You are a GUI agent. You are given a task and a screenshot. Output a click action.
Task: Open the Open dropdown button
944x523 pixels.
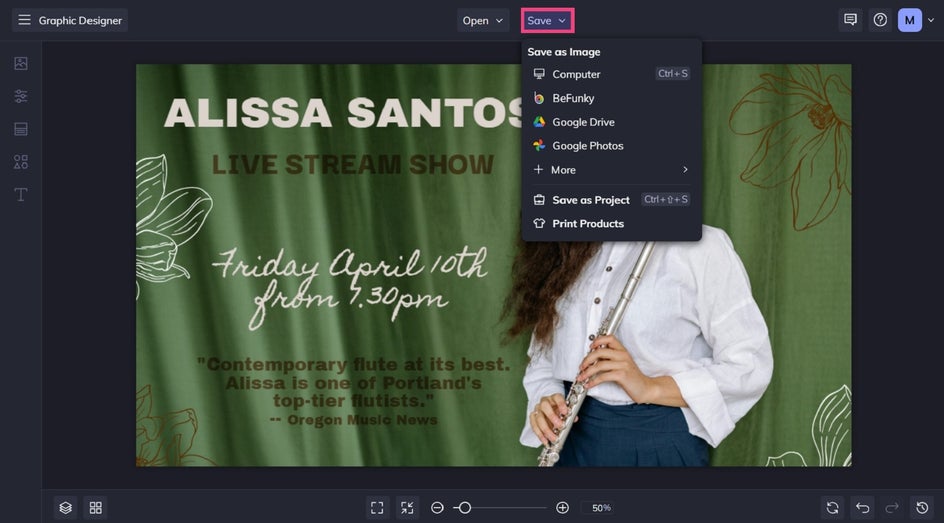[483, 20]
